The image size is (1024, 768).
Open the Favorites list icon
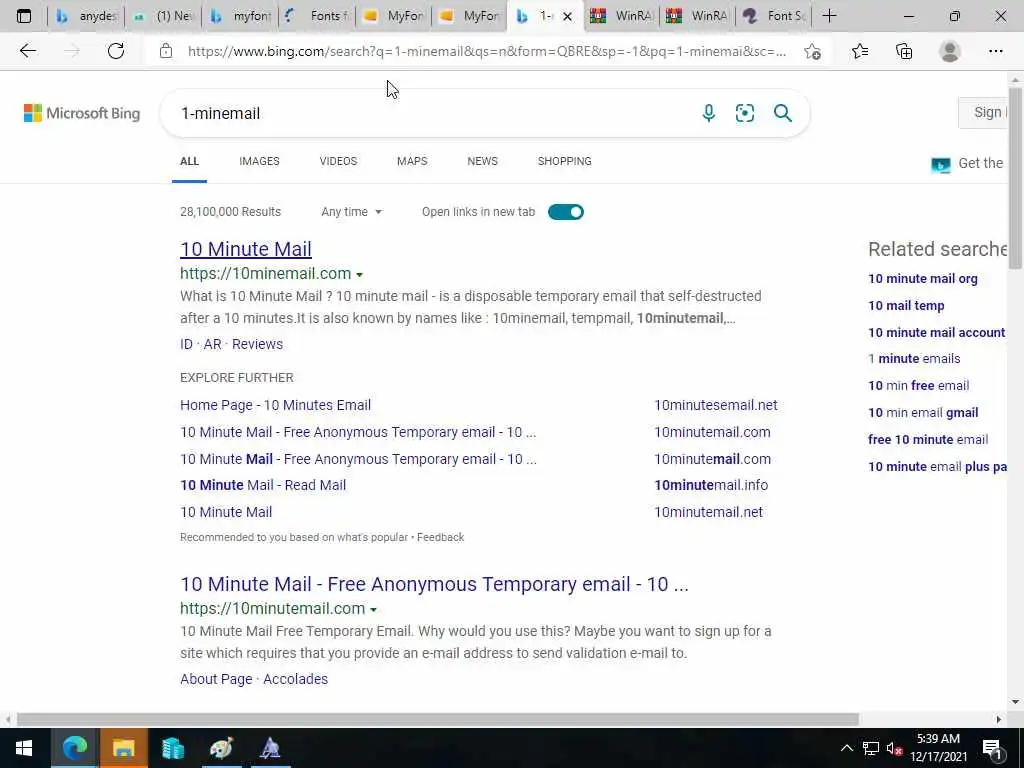pos(859,51)
